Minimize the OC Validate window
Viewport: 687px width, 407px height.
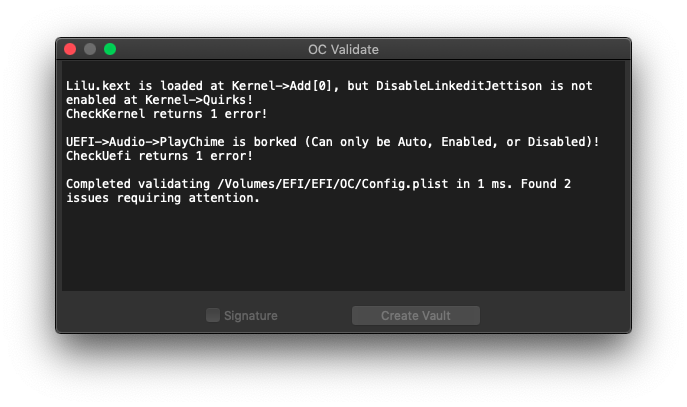pyautogui.click(x=90, y=49)
